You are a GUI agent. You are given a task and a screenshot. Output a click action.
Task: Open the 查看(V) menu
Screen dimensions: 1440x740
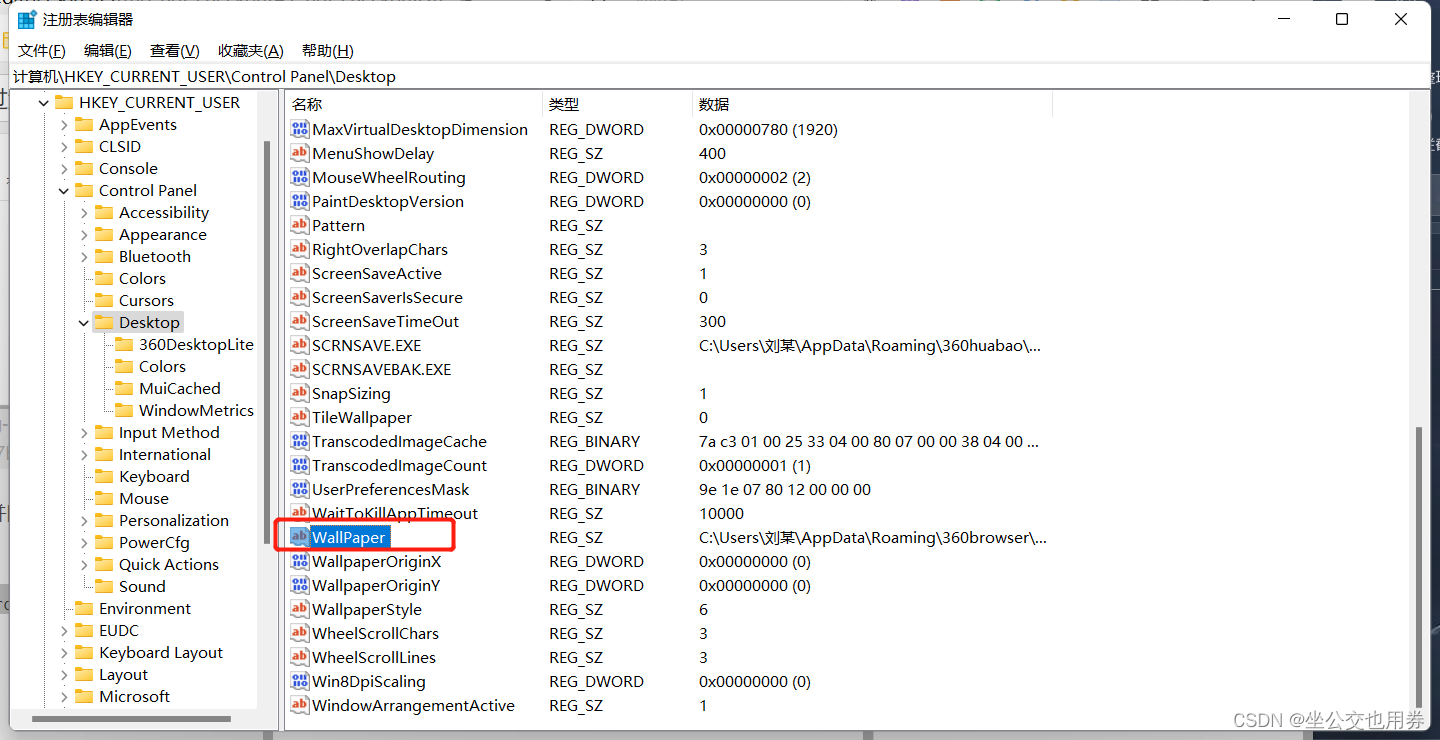point(175,51)
